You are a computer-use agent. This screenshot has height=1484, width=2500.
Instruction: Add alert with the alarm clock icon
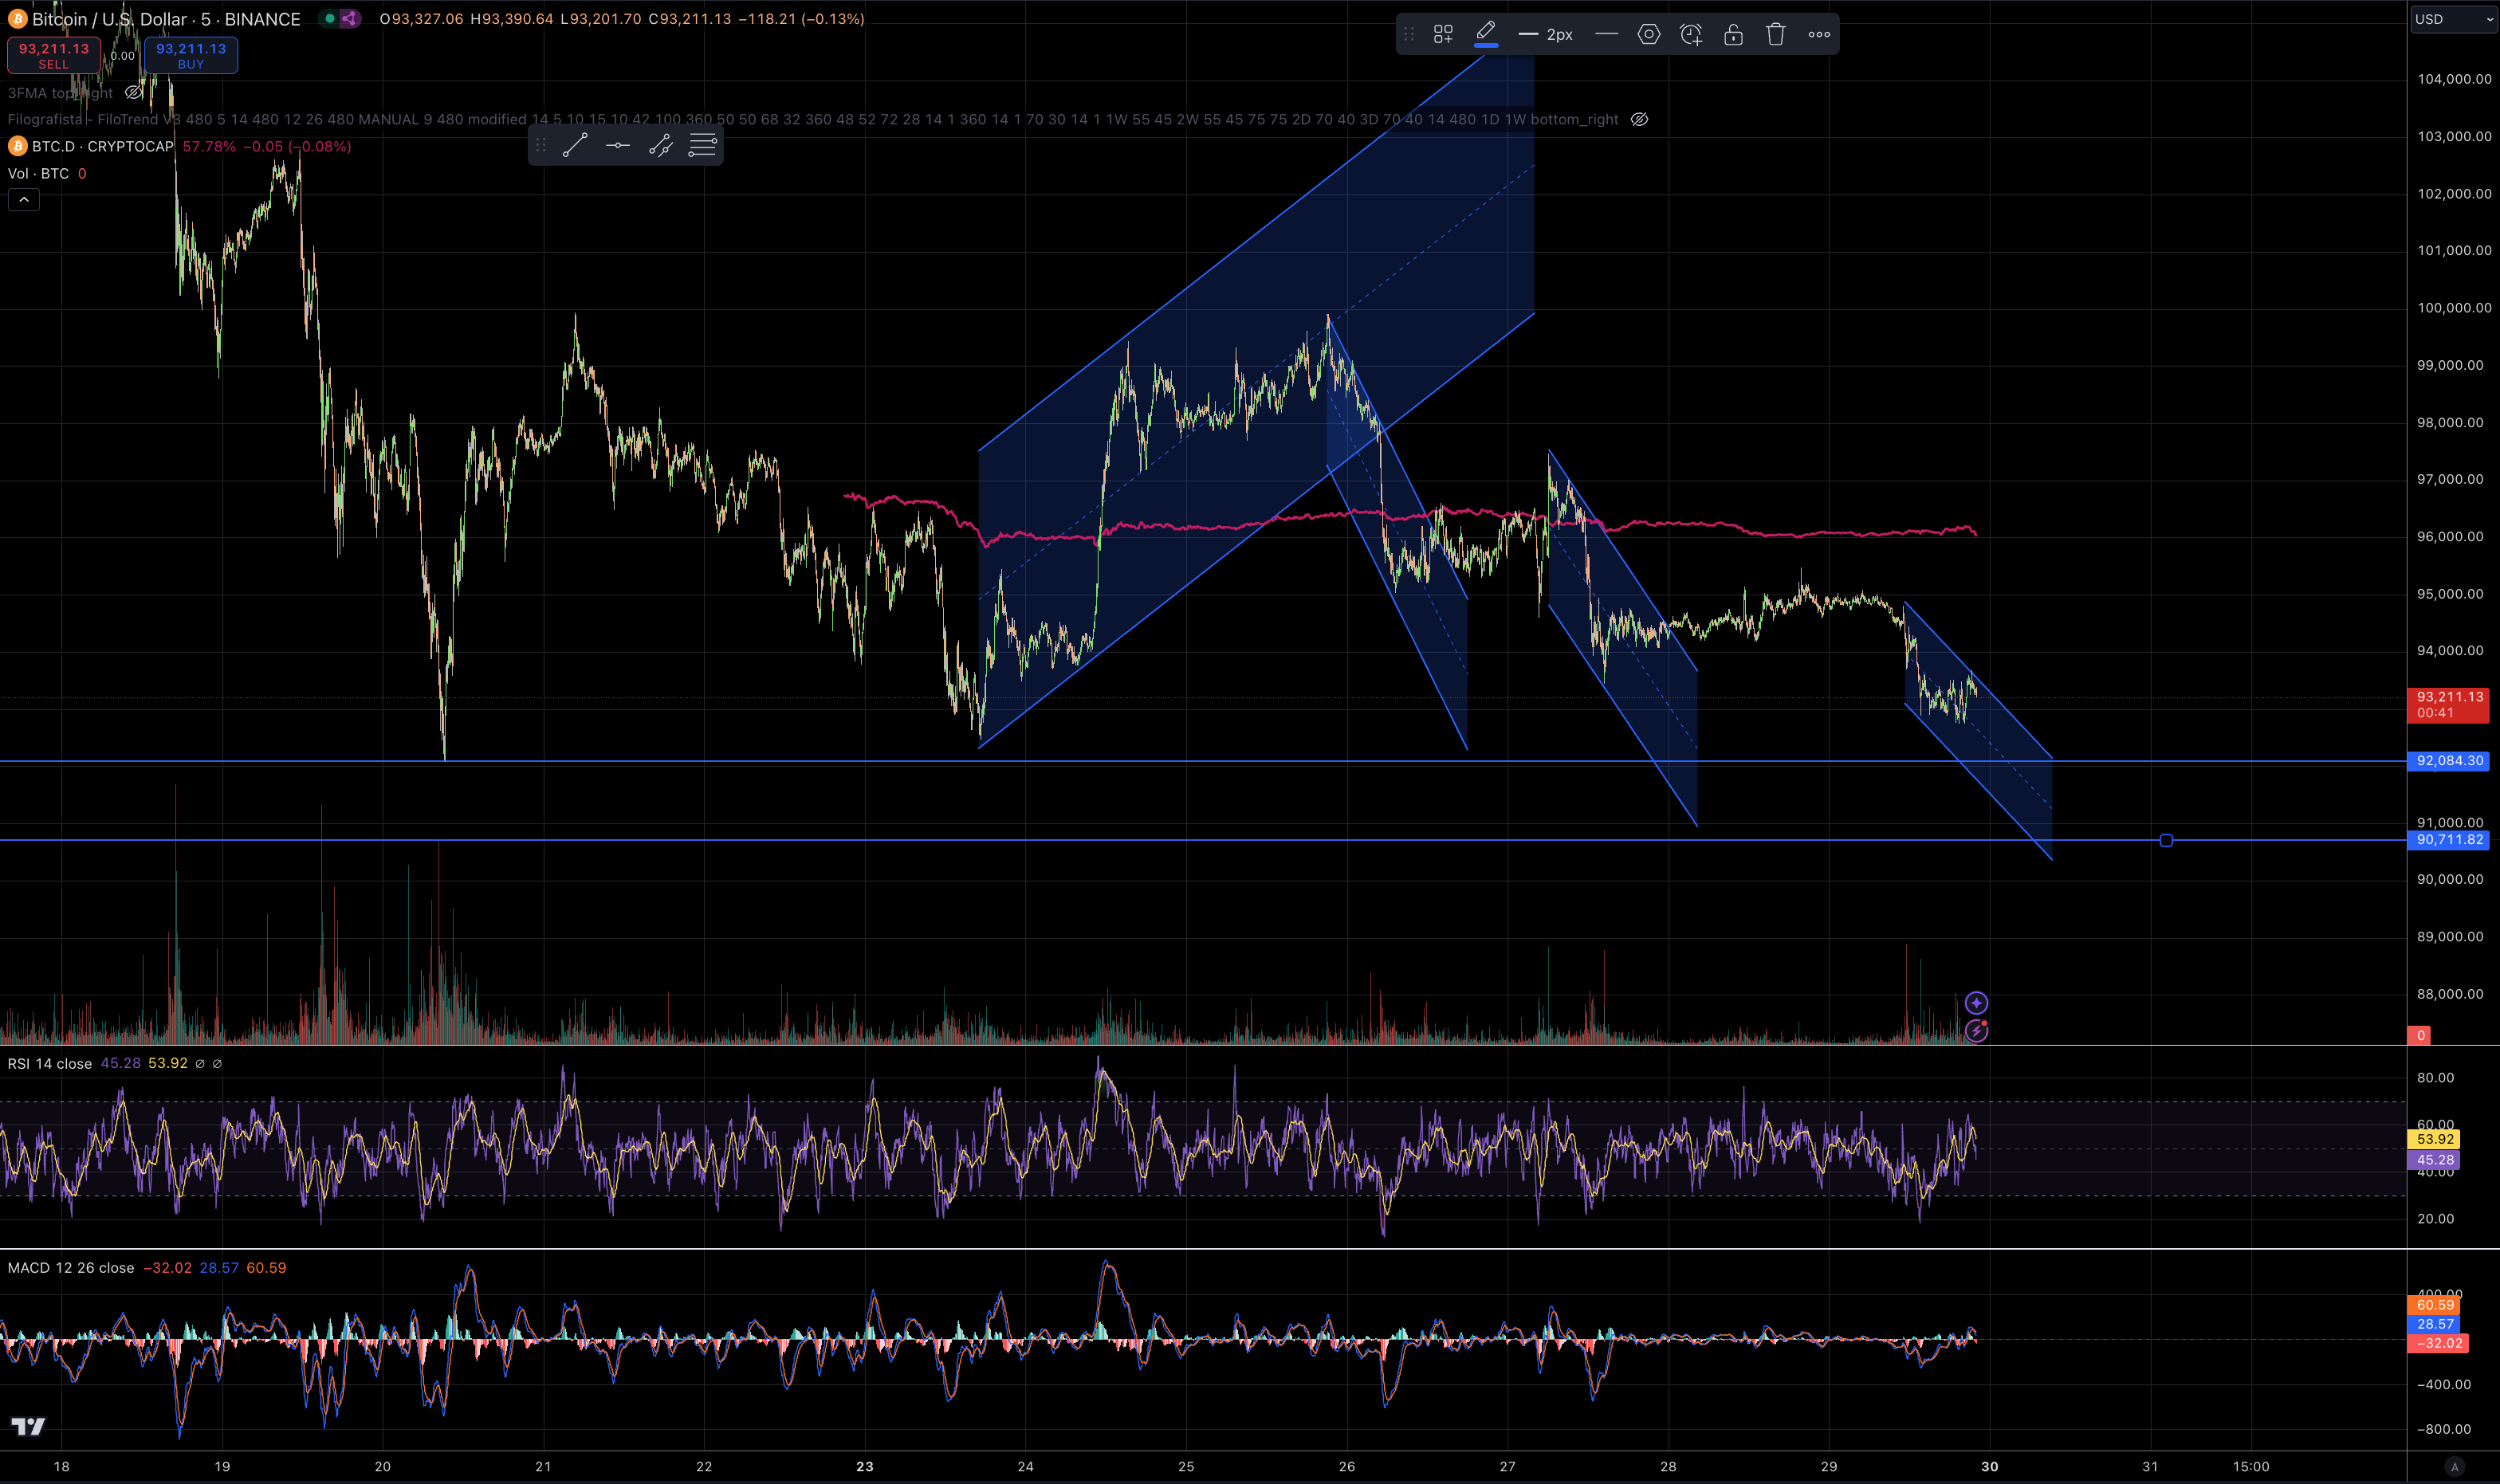[1691, 34]
